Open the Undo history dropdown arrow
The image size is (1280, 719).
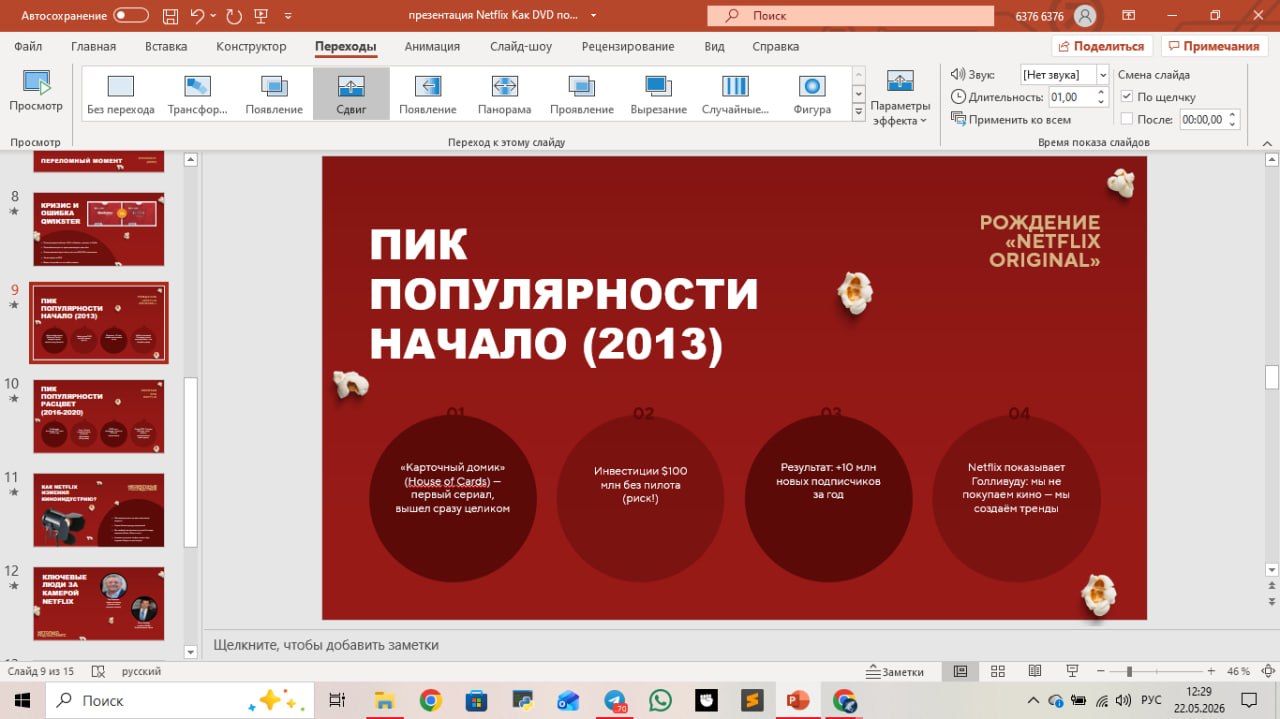point(213,16)
